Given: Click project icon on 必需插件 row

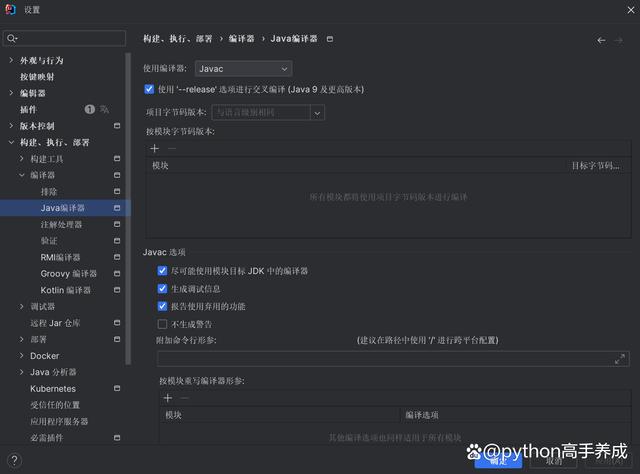Looking at the screenshot, I should pyautogui.click(x=117, y=438).
